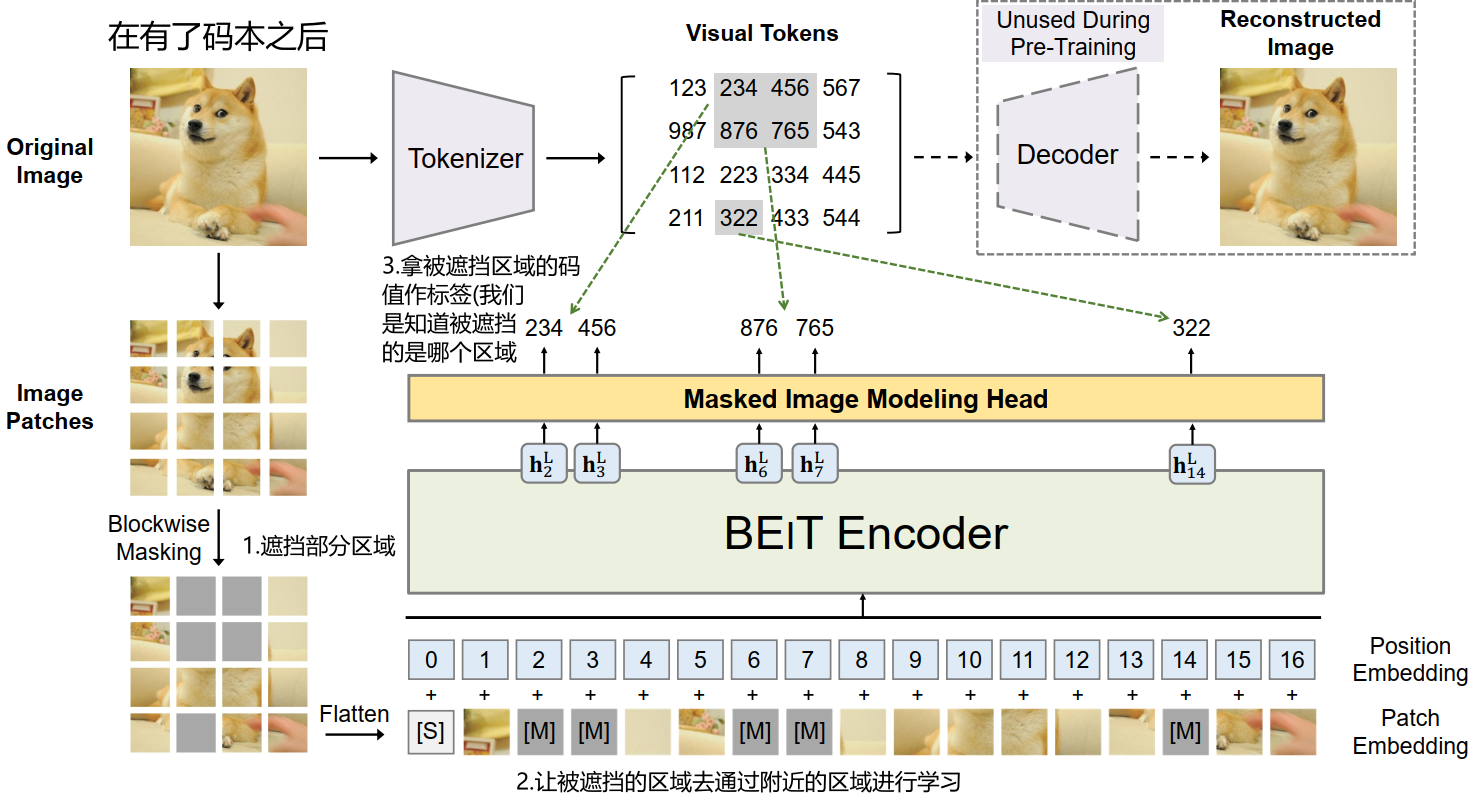Click the BEiT Encoder block
This screenshot has width=1476, height=806.
point(866,533)
